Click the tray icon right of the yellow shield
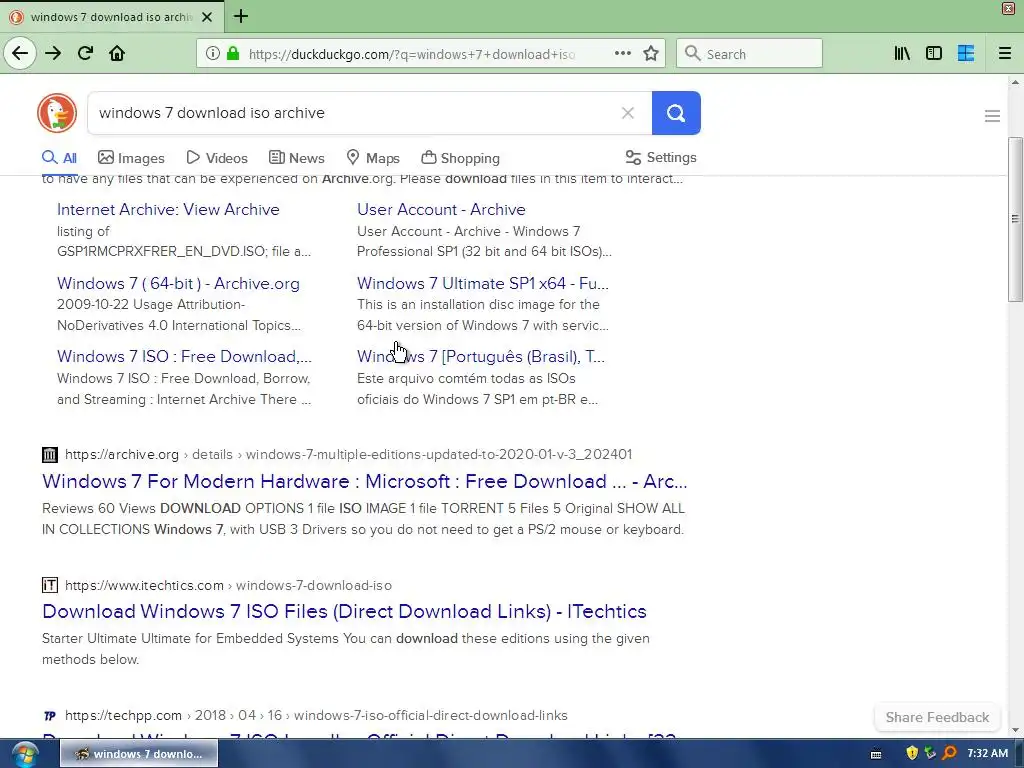Viewport: 1024px width, 768px height. (931, 754)
